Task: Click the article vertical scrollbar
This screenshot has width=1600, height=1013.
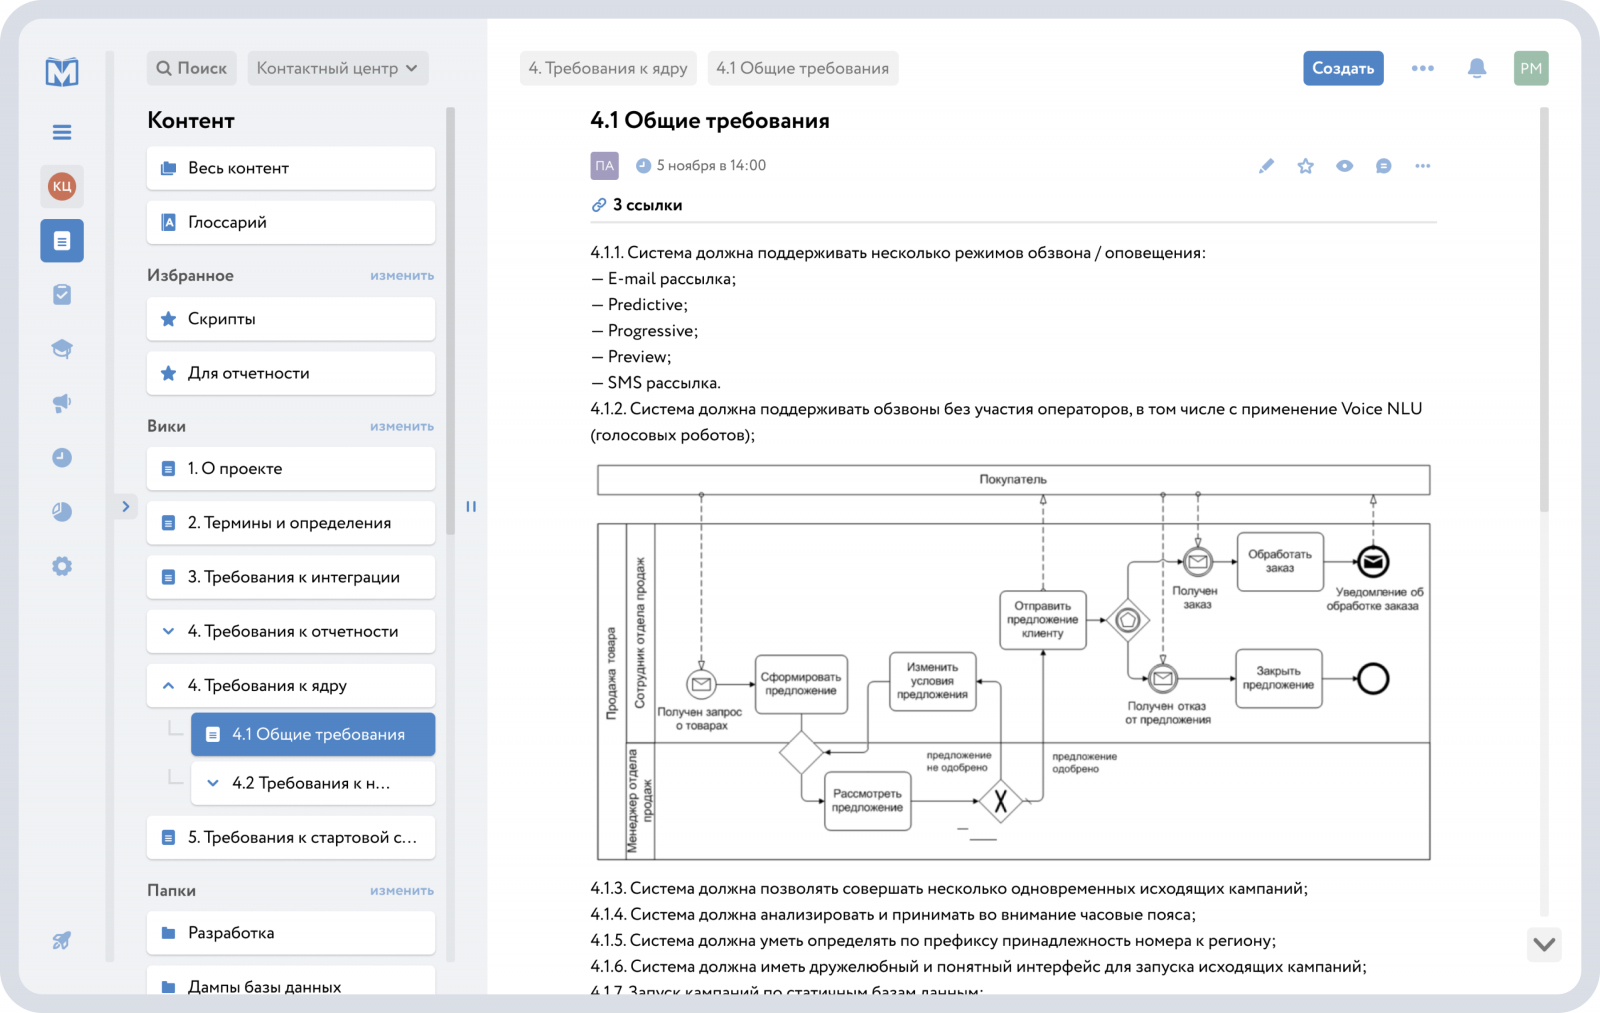Action: click(1544, 310)
